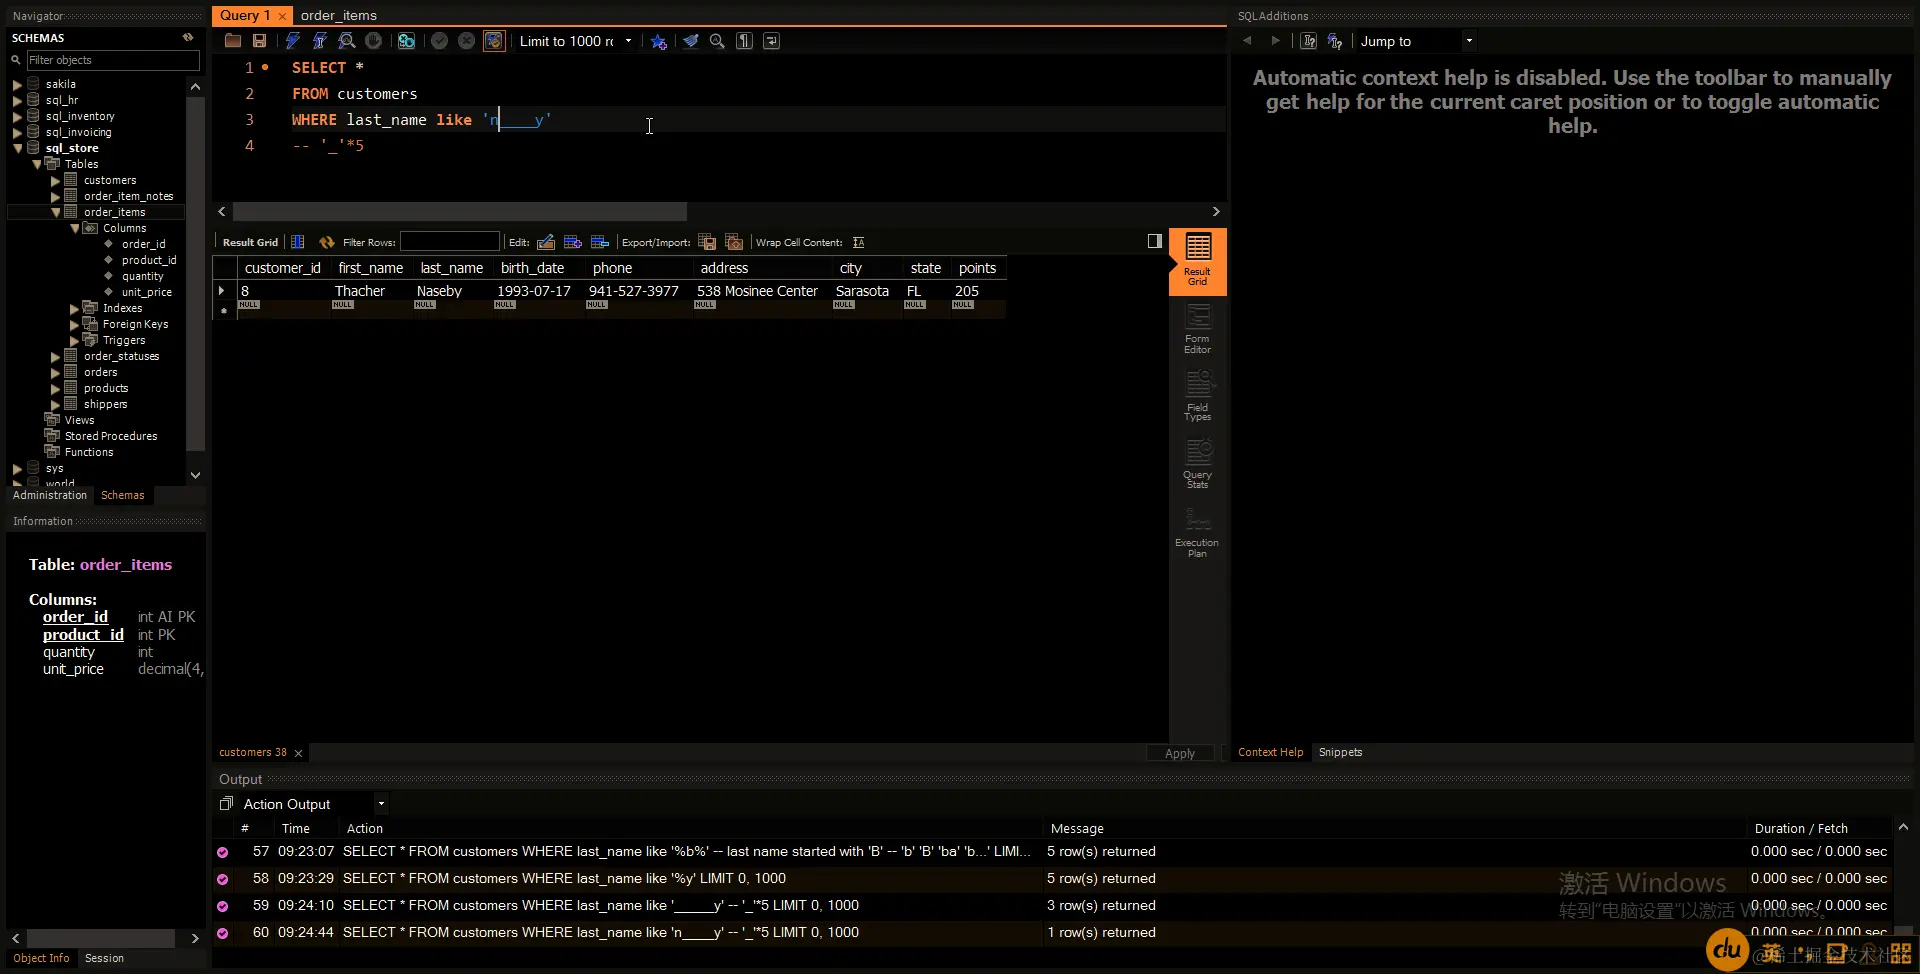Edit the current row in the result grid
Viewport: 1920px width, 974px height.
coord(546,242)
